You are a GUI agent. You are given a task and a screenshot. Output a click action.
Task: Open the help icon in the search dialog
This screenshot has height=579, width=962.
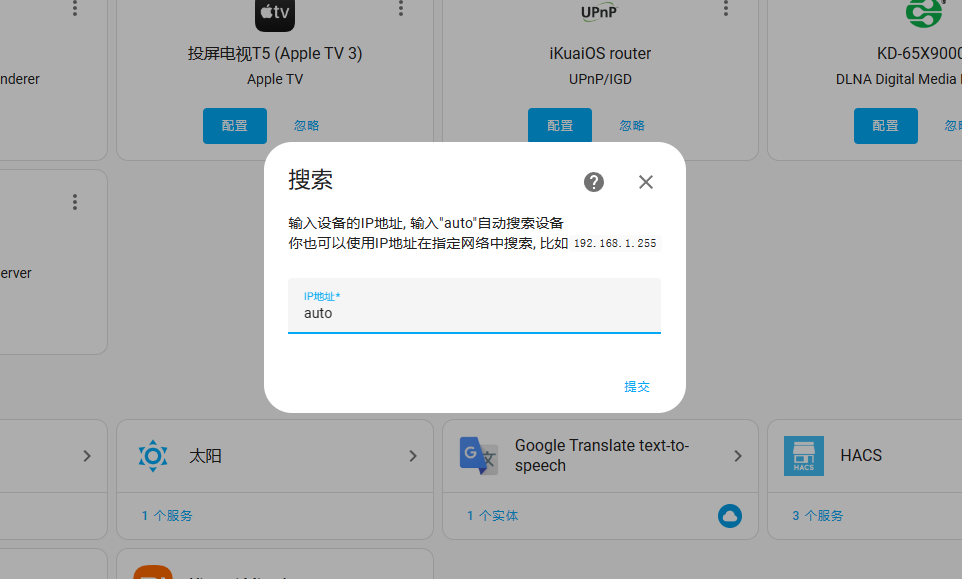coord(593,182)
